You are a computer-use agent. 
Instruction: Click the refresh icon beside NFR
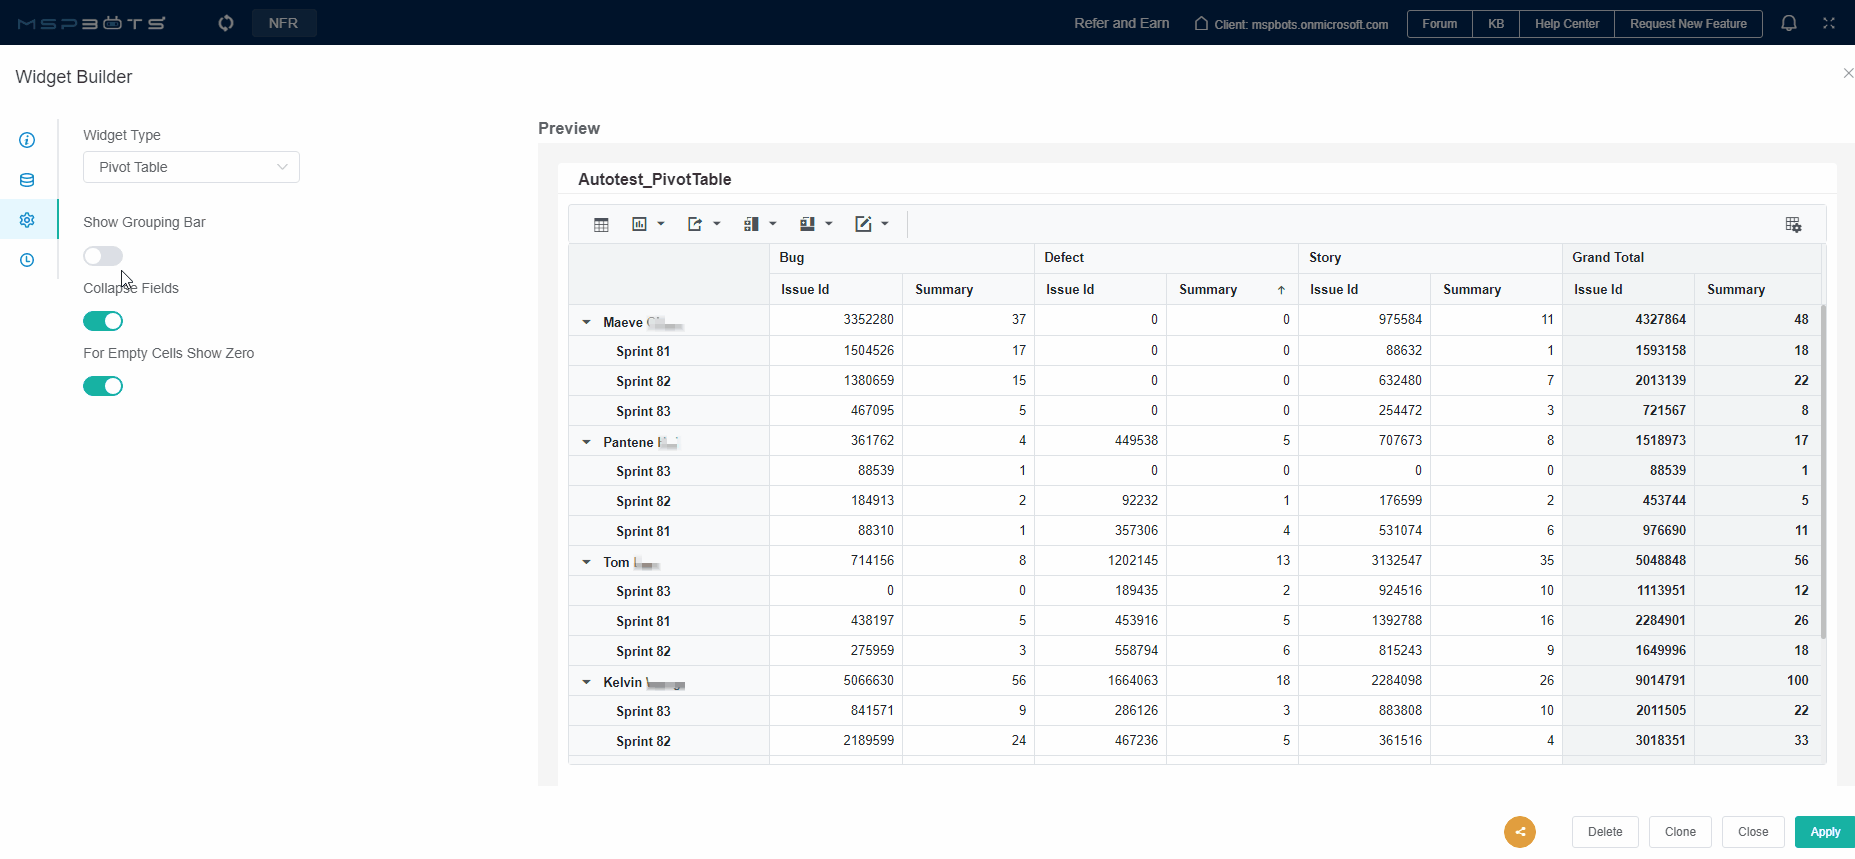[226, 23]
